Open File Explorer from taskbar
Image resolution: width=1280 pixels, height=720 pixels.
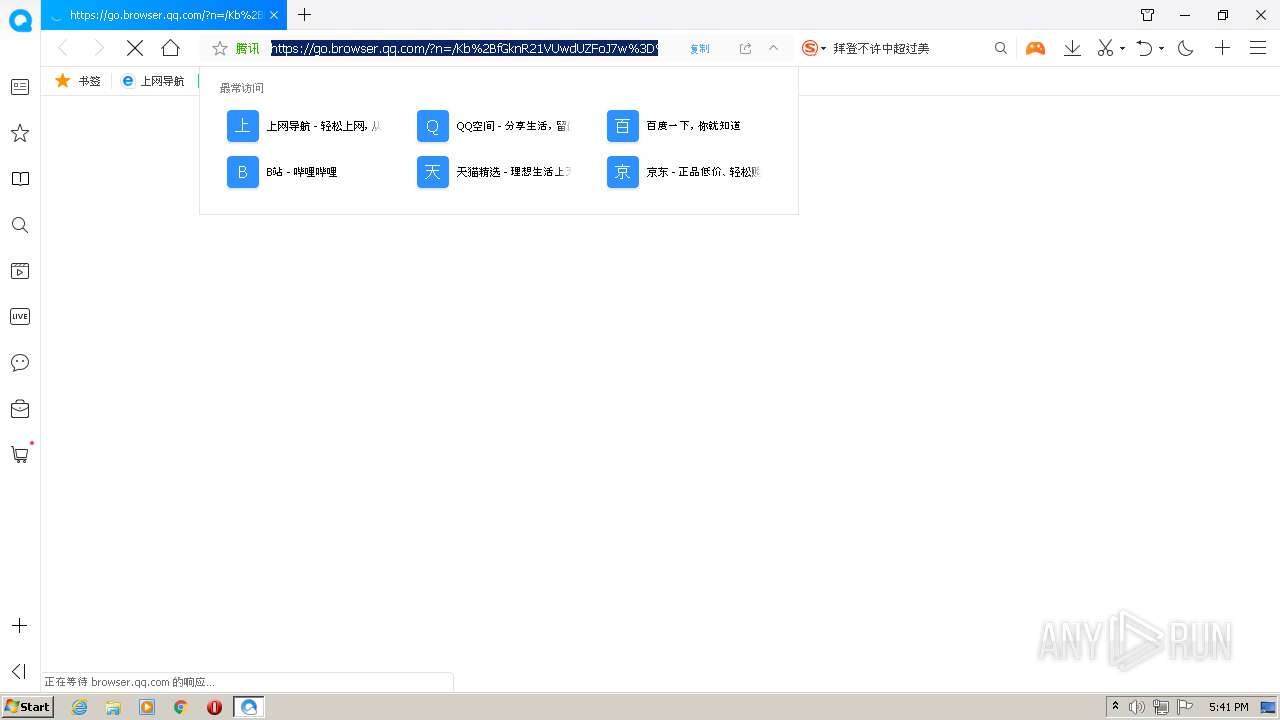click(x=113, y=707)
